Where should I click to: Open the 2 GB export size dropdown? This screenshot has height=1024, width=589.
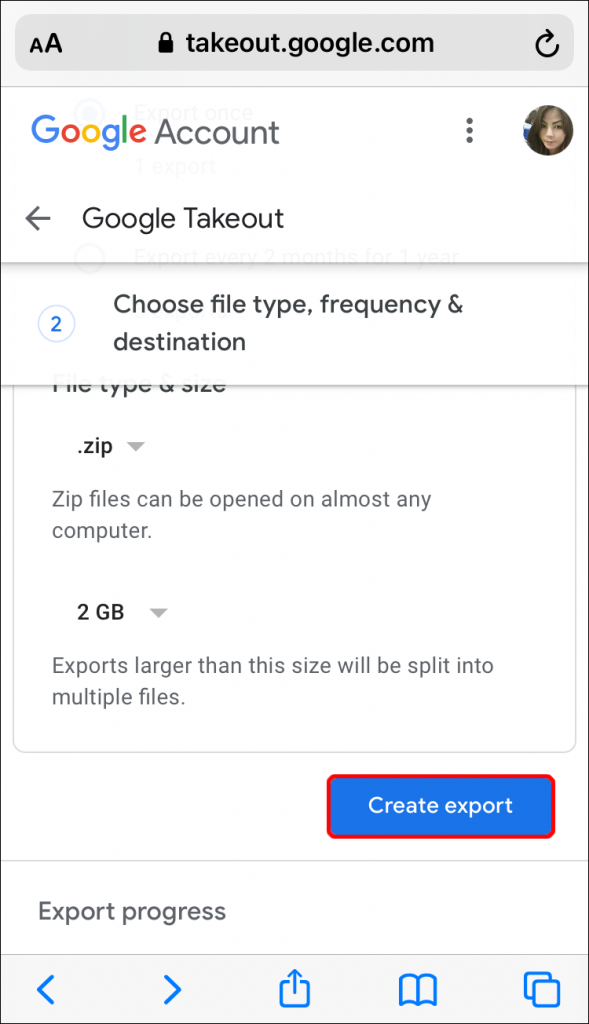tap(120, 612)
